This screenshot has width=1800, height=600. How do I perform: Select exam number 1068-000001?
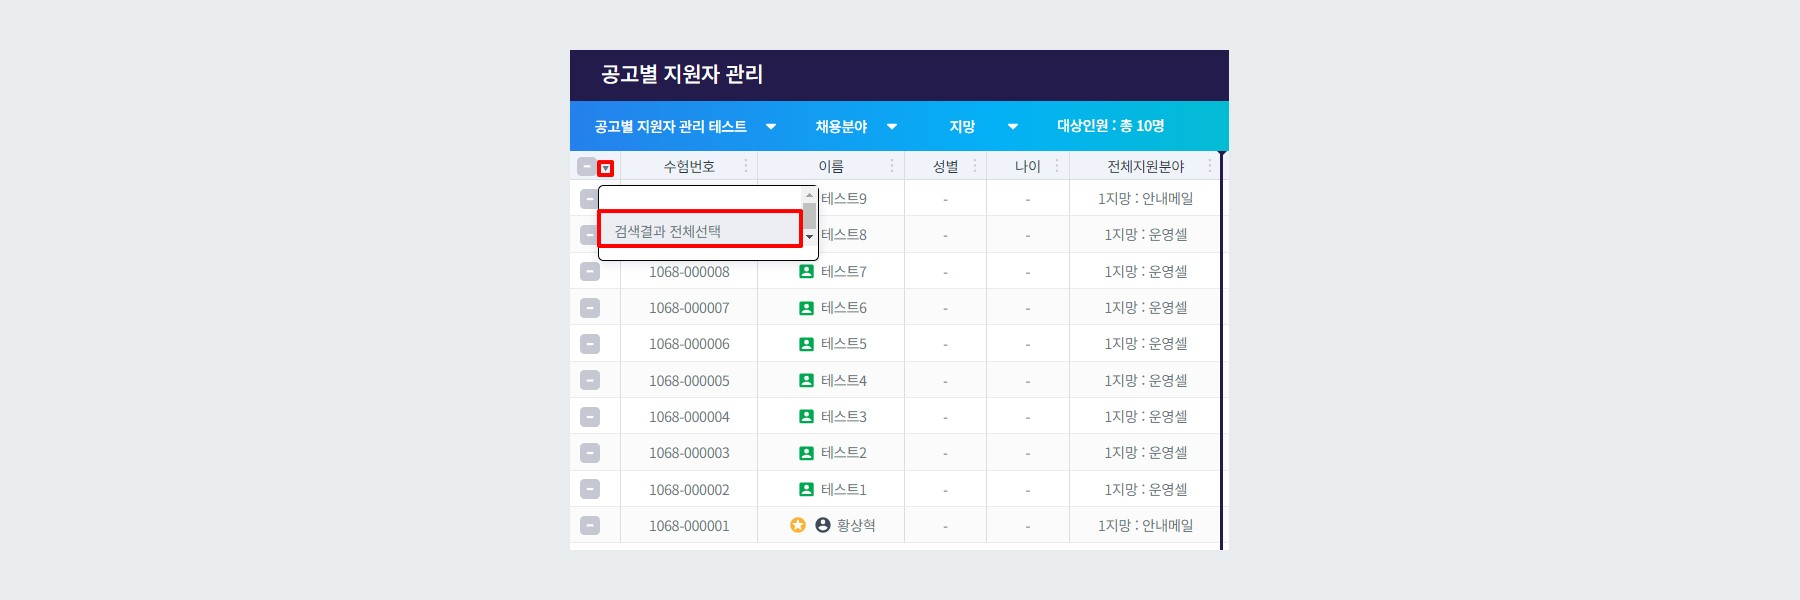pos(689,526)
